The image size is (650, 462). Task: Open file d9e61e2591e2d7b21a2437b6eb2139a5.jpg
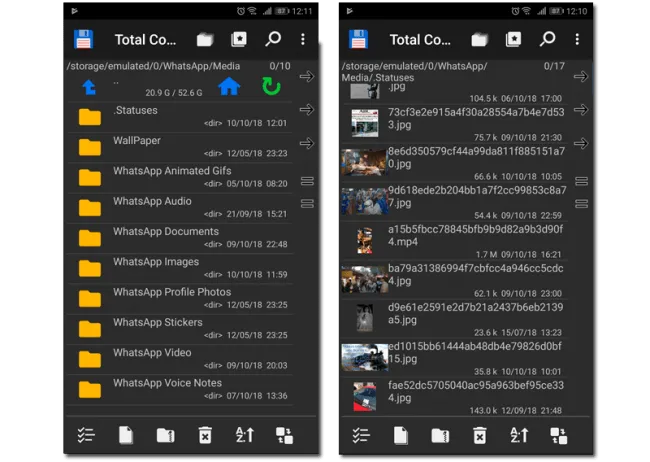454,319
